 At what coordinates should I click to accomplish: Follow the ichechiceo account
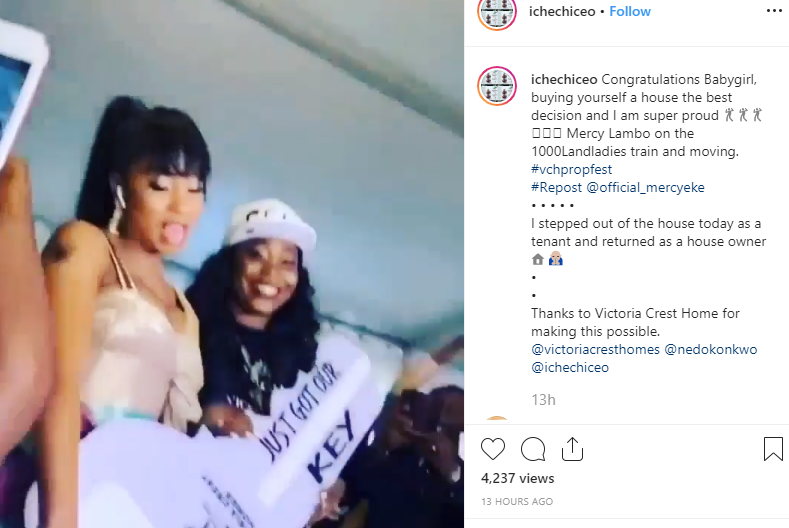click(629, 11)
